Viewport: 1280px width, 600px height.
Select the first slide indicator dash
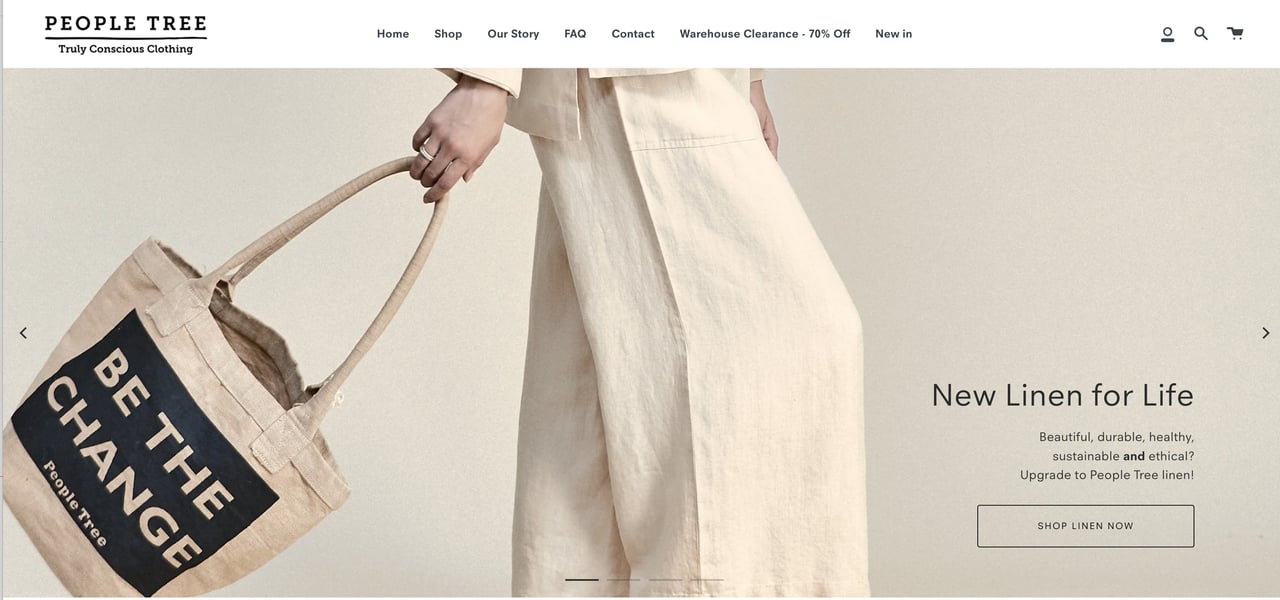[582, 580]
